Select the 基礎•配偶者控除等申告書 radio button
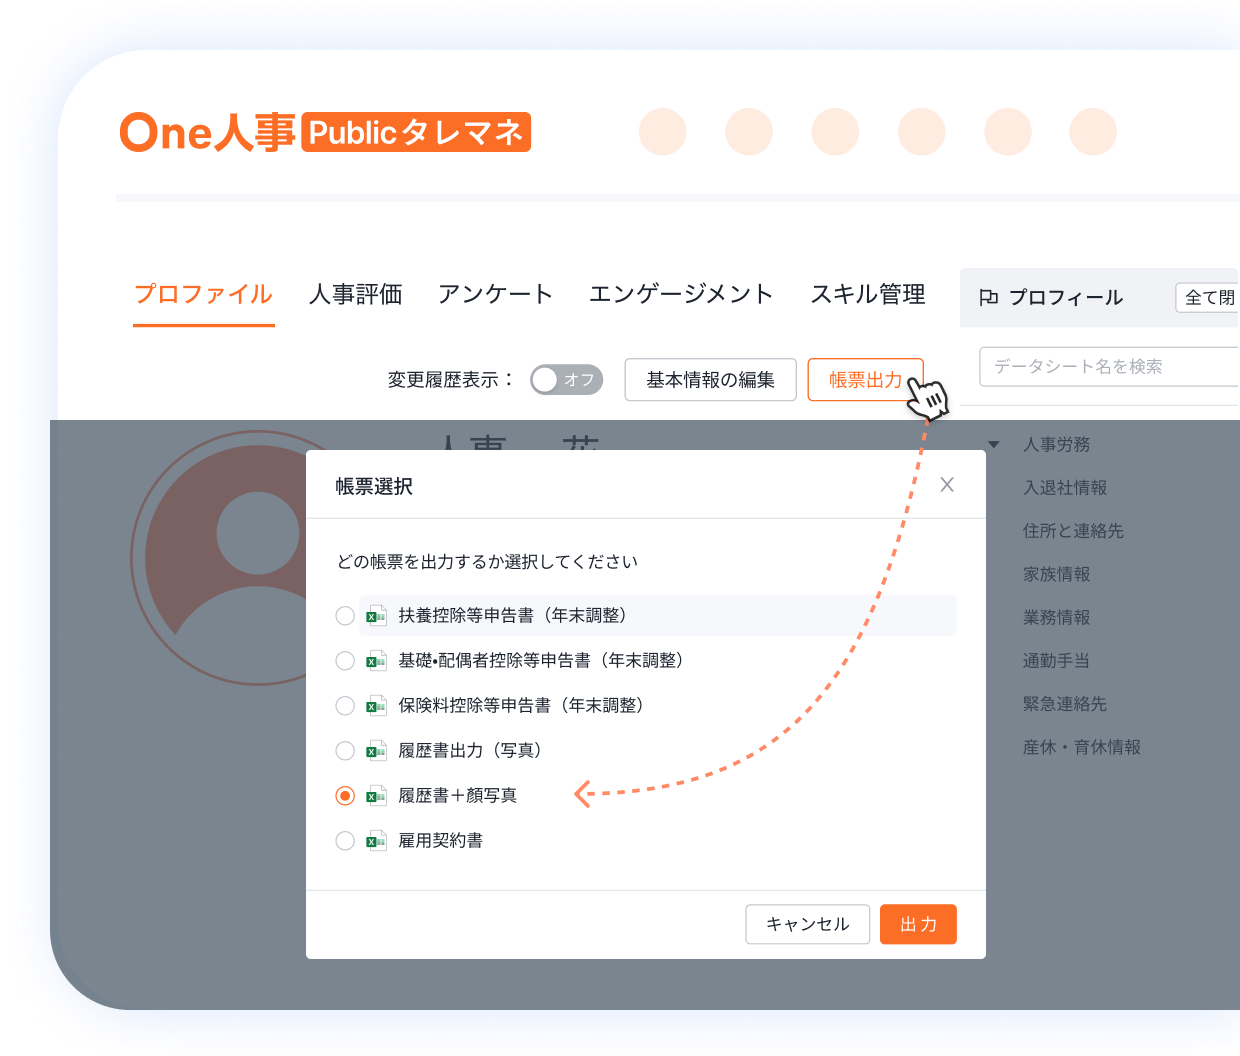 (345, 661)
